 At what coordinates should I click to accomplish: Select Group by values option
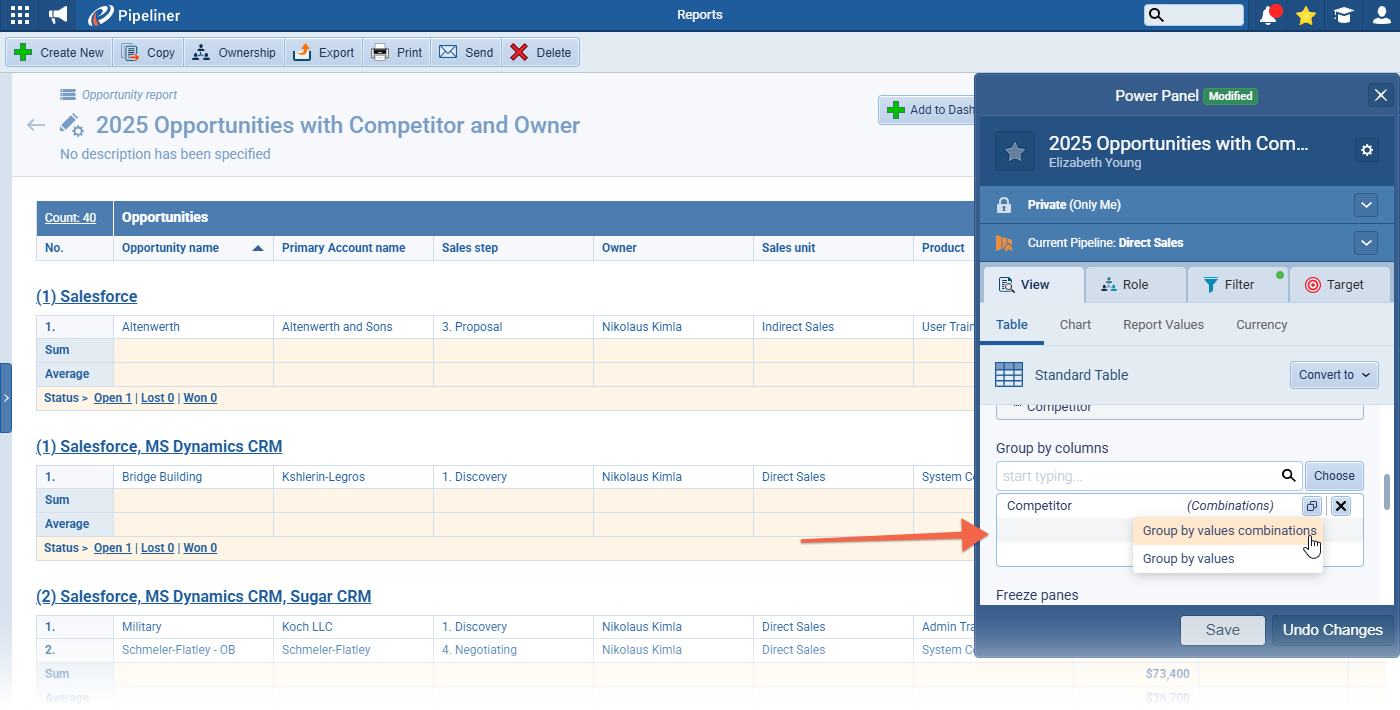coord(1188,559)
